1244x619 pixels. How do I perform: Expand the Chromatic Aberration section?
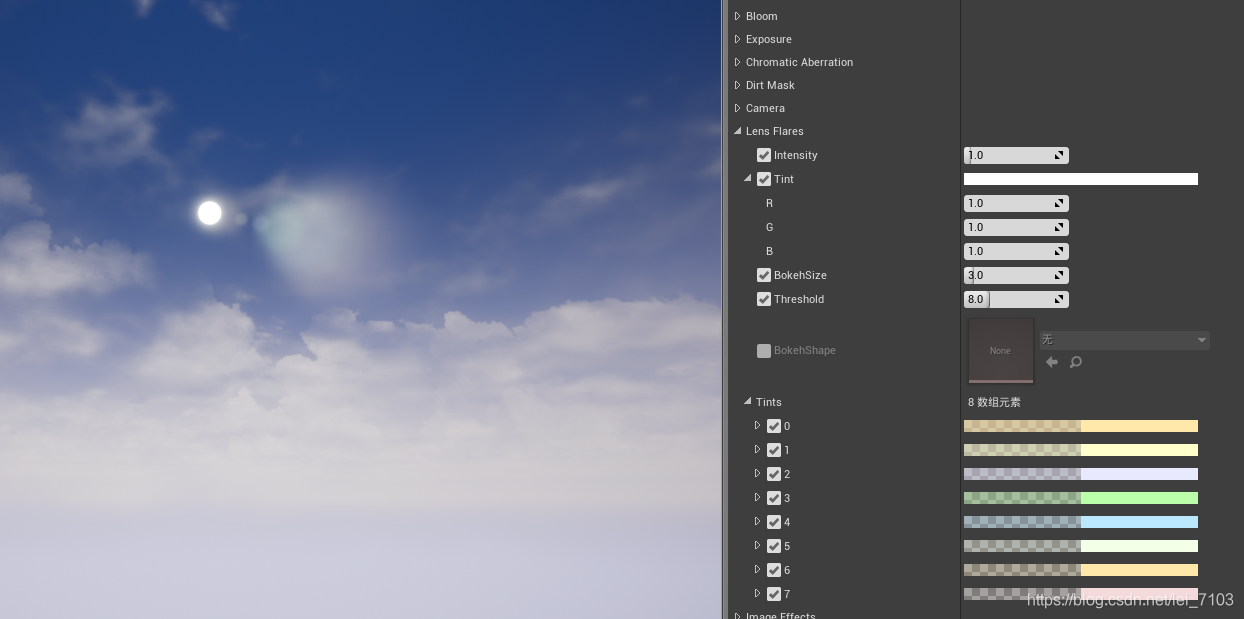(737, 62)
